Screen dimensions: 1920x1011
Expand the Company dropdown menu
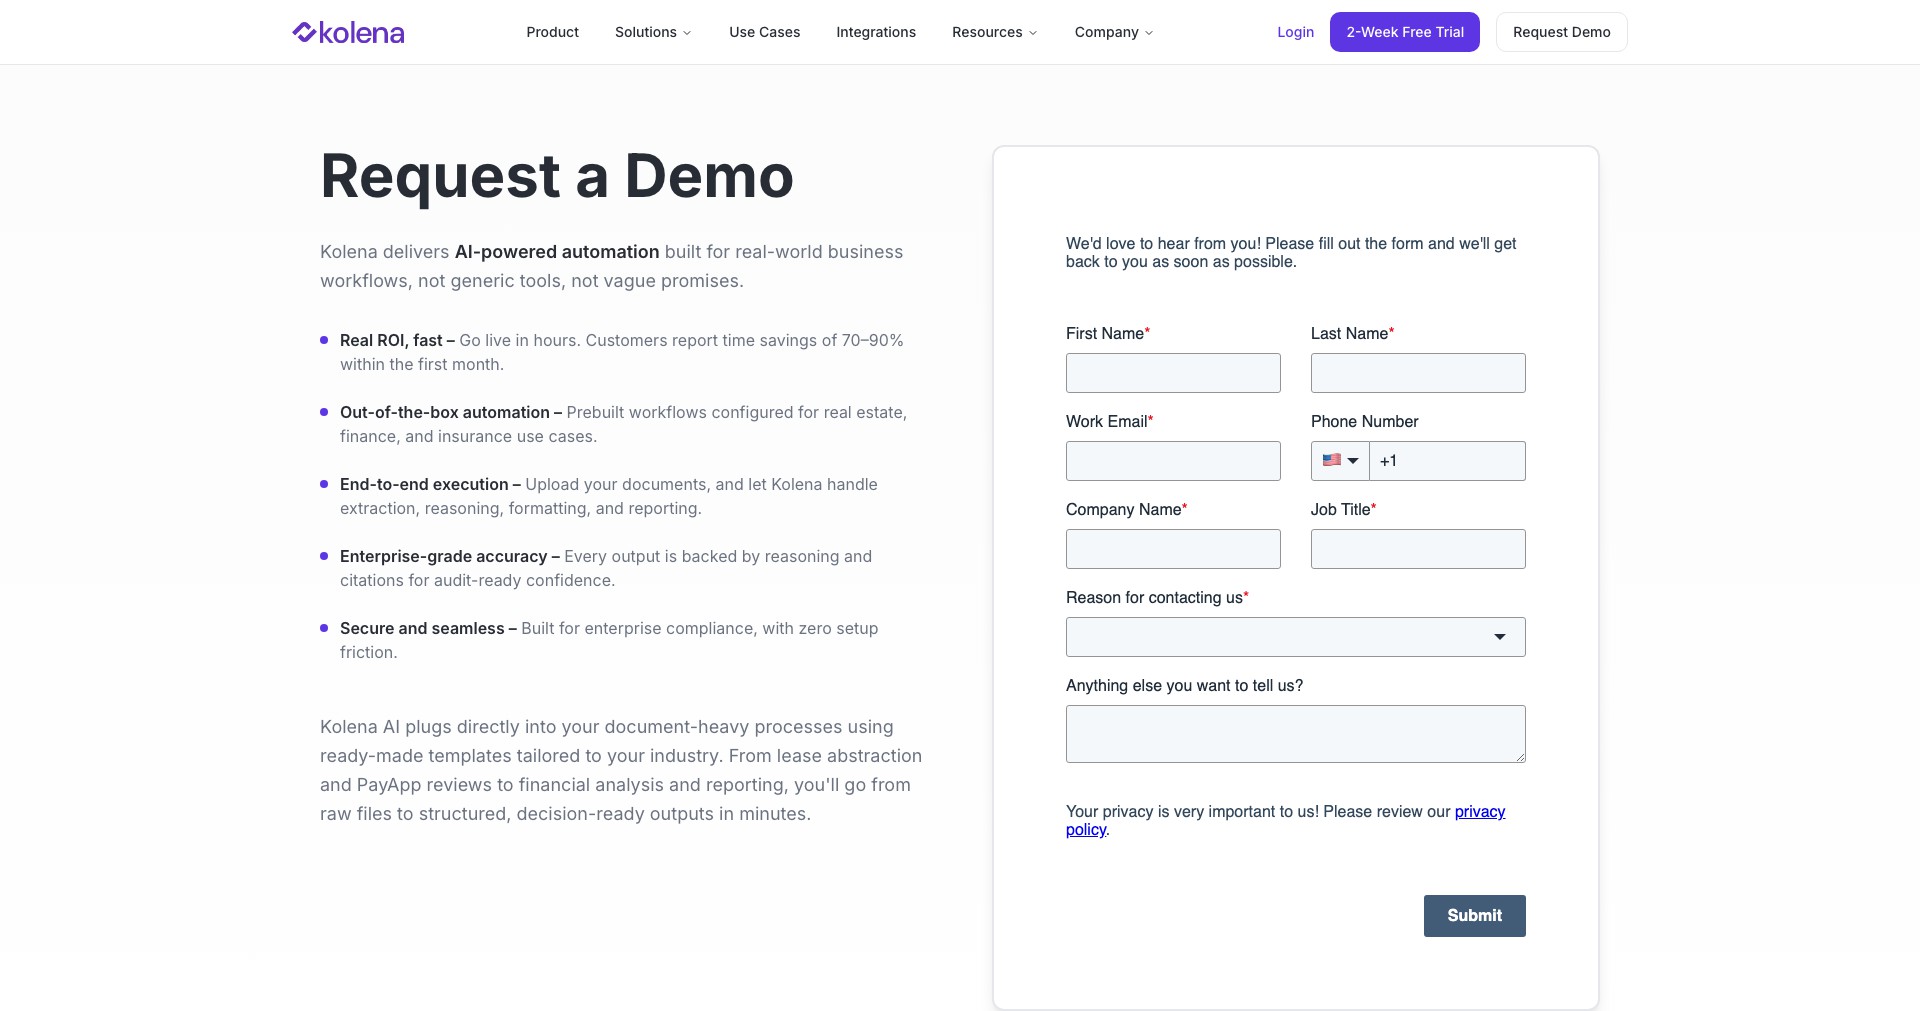1114,32
